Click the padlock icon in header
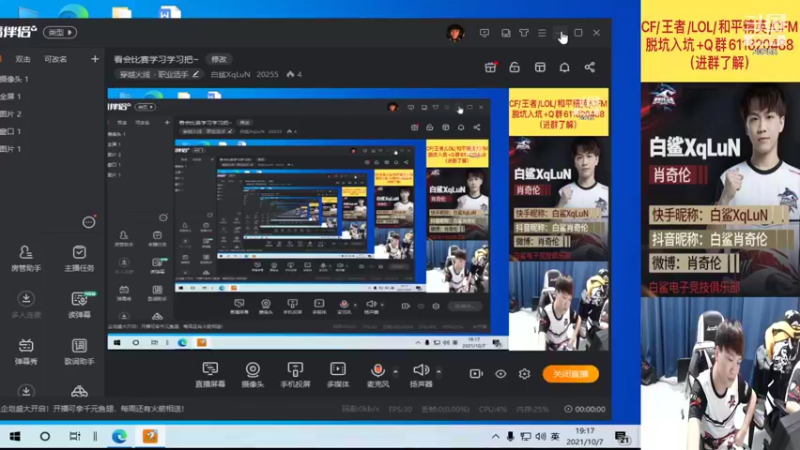The width and height of the screenshot is (800, 450). click(514, 67)
